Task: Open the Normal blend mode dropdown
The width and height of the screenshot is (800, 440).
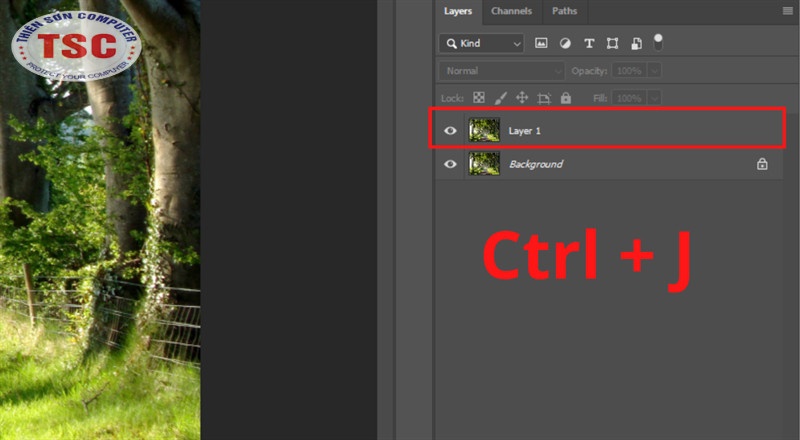Action: click(502, 71)
